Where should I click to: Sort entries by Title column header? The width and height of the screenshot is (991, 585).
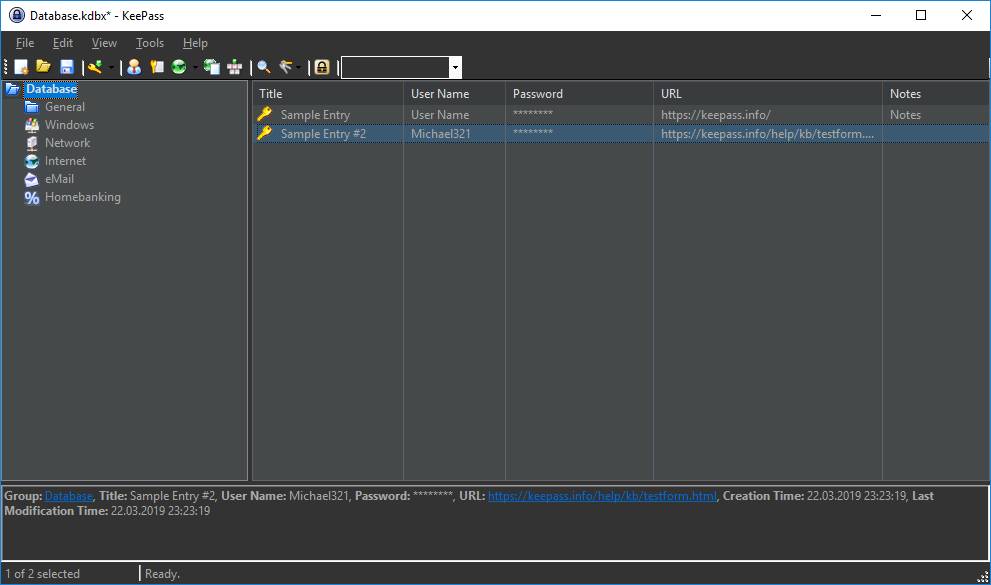(328, 93)
